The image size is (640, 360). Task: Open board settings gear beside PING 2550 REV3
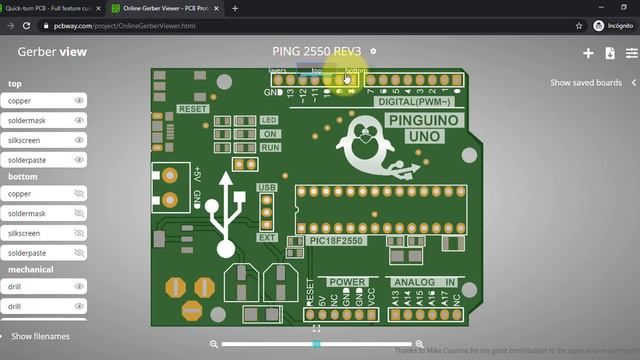pyautogui.click(x=373, y=51)
